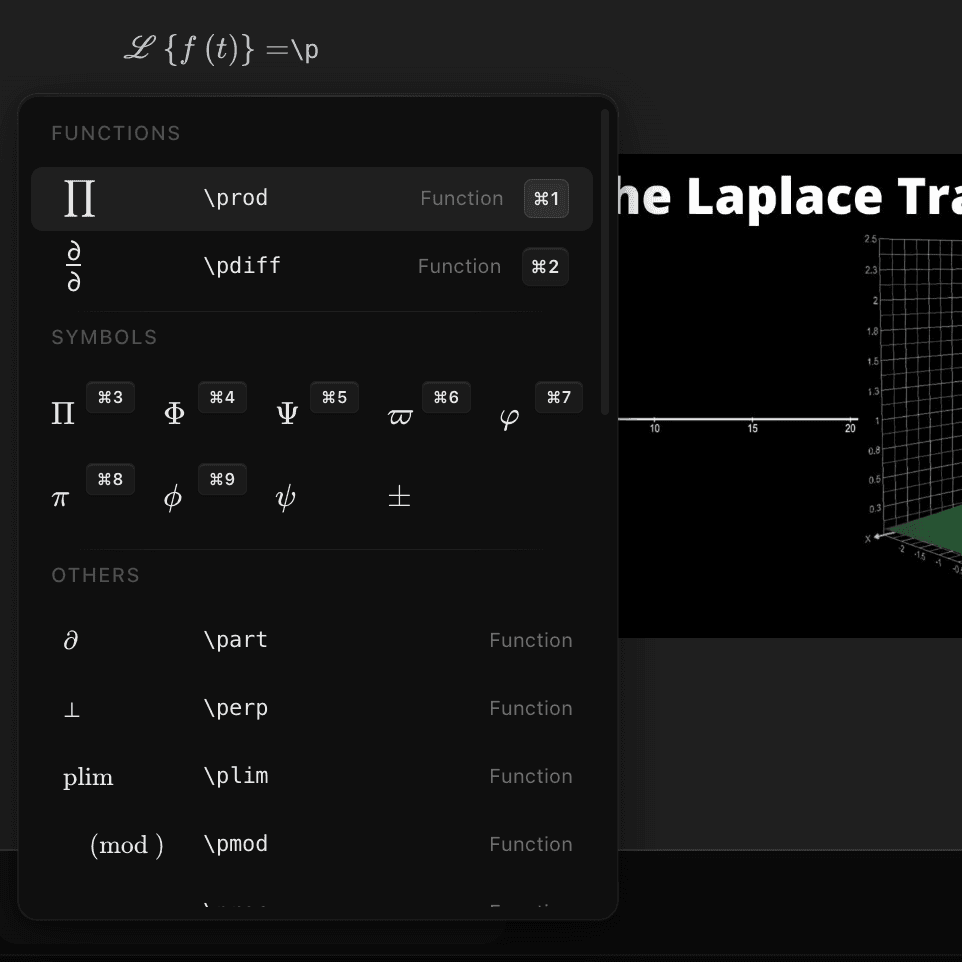Image resolution: width=962 pixels, height=962 pixels.
Task: Click the ⌘2 shortcut badge
Action: coord(545,267)
